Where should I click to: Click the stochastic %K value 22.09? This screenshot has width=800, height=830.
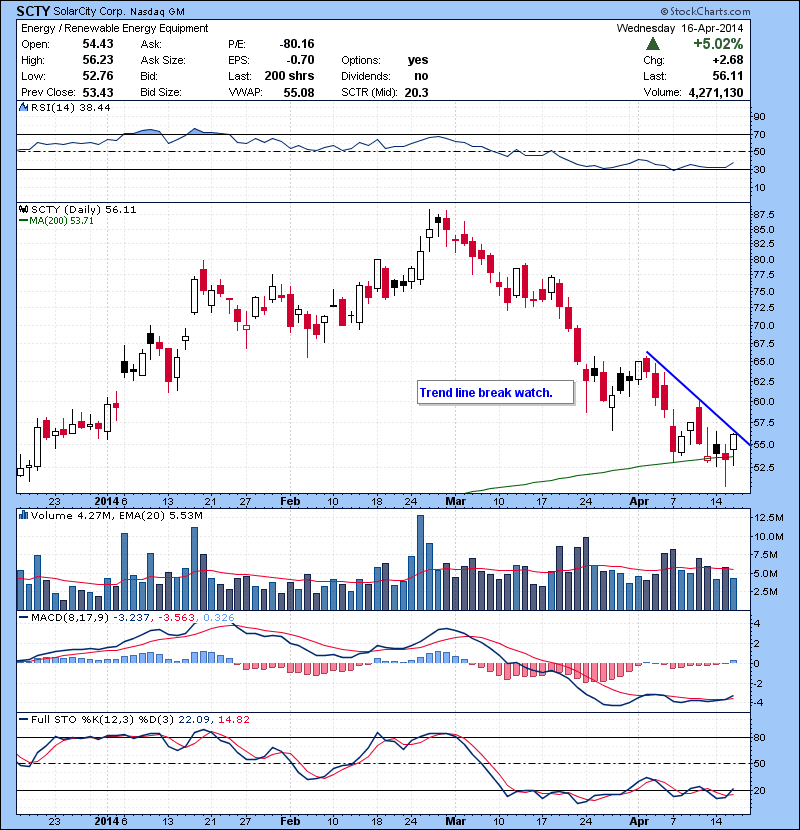(x=192, y=719)
